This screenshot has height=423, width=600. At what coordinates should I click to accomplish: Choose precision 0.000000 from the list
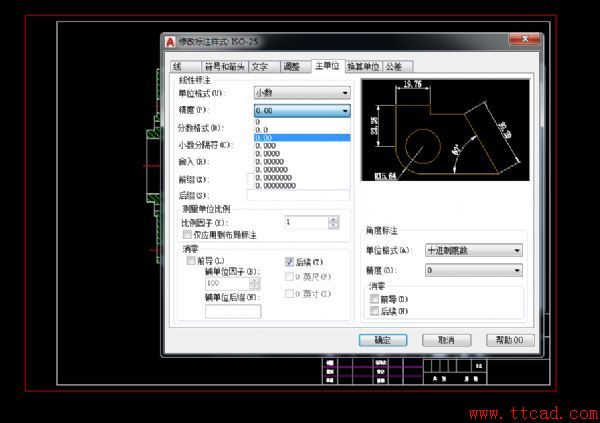(x=302, y=170)
